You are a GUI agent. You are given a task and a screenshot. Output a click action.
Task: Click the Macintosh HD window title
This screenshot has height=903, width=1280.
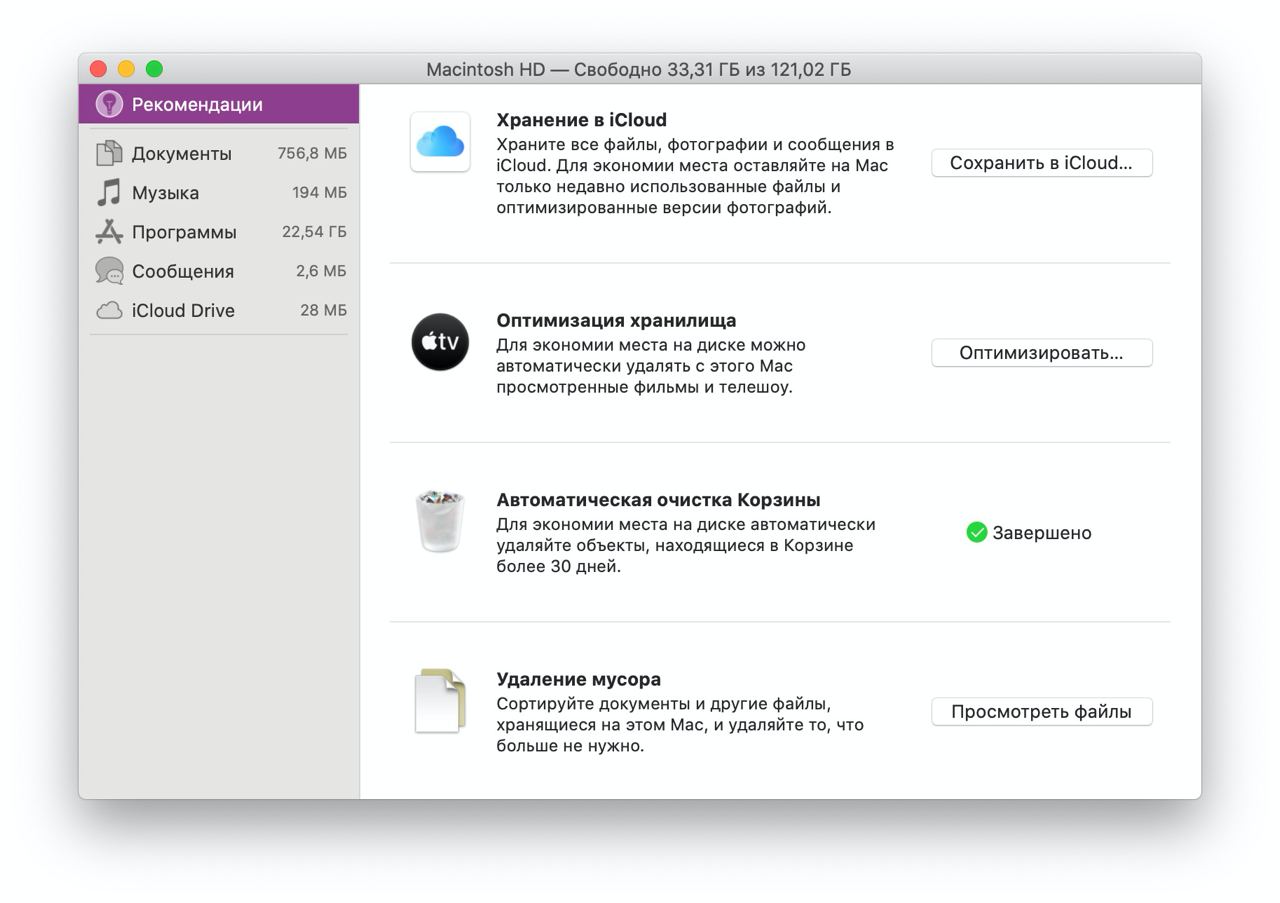point(639,69)
